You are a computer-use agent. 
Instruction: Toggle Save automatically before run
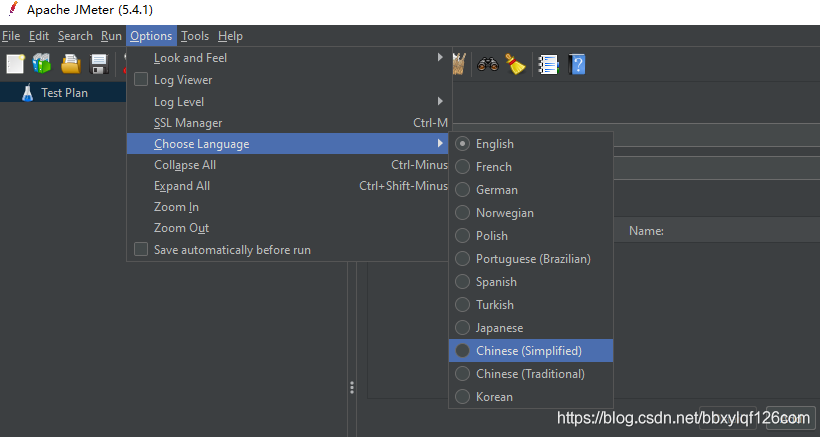141,249
